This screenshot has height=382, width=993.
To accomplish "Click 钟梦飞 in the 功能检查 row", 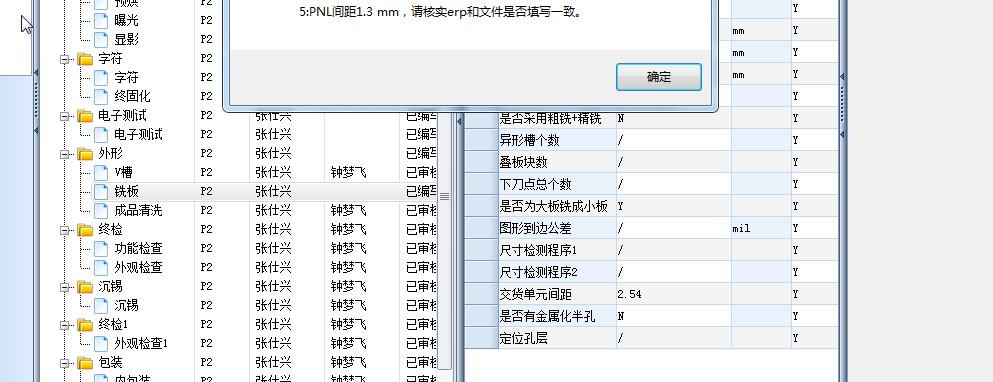I will pyautogui.click(x=348, y=248).
